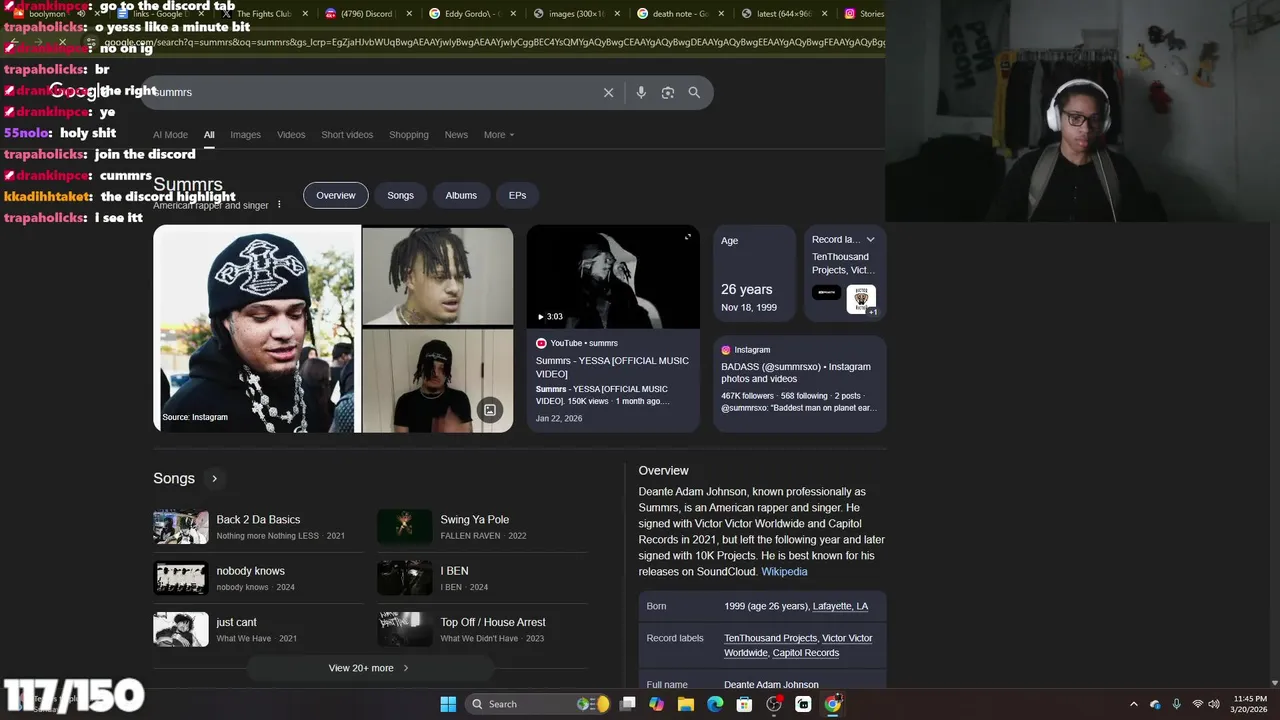Click in the Google search input field
Image resolution: width=1280 pixels, height=720 pixels.
click(375, 92)
